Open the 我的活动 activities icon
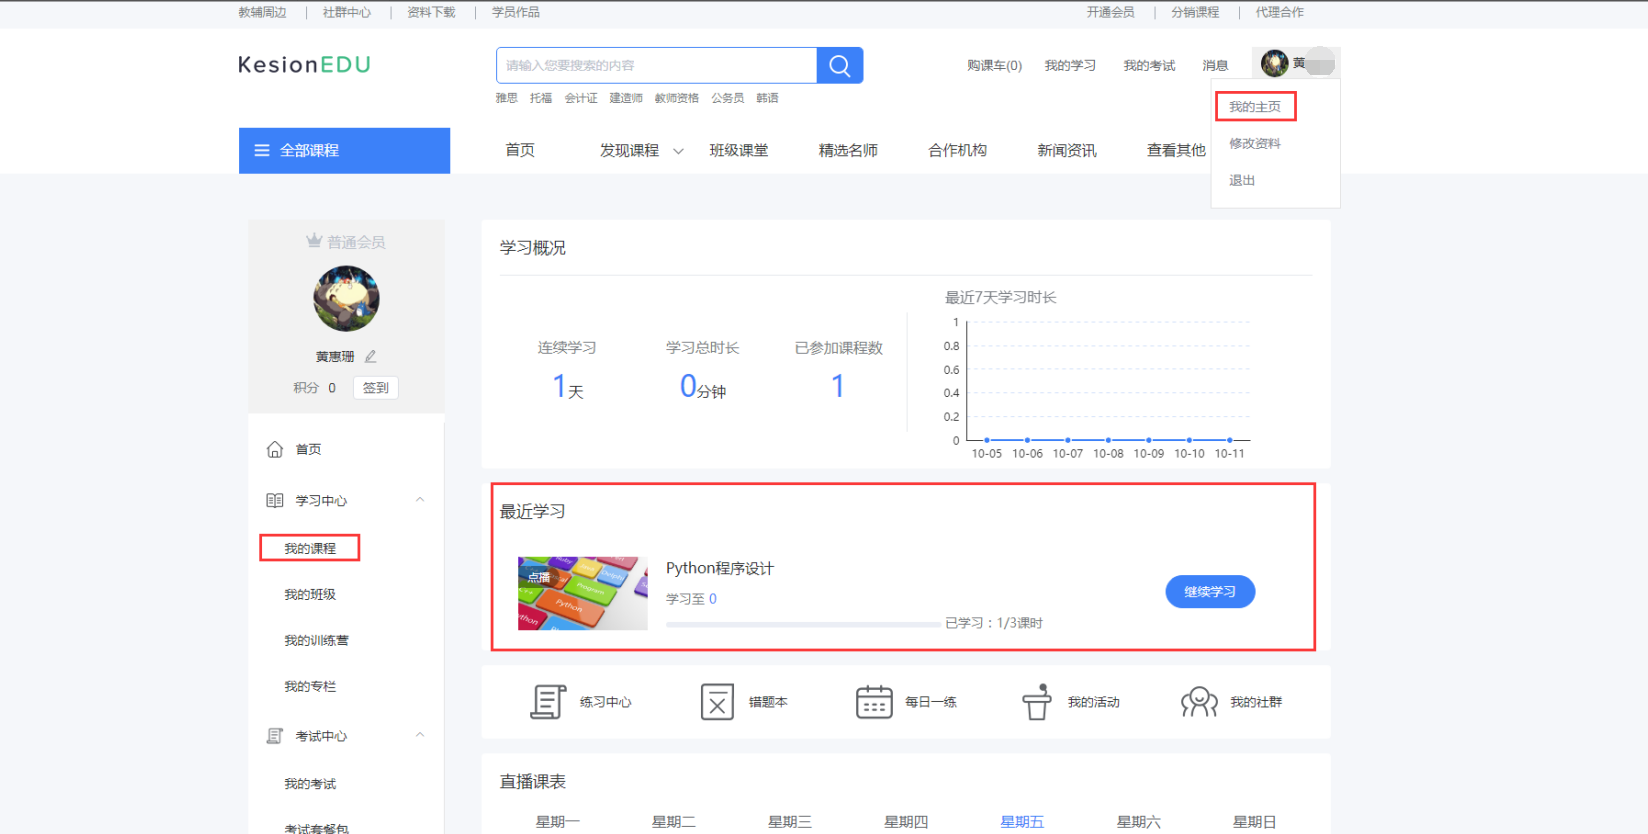Image resolution: width=1648 pixels, height=834 pixels. point(1037,702)
